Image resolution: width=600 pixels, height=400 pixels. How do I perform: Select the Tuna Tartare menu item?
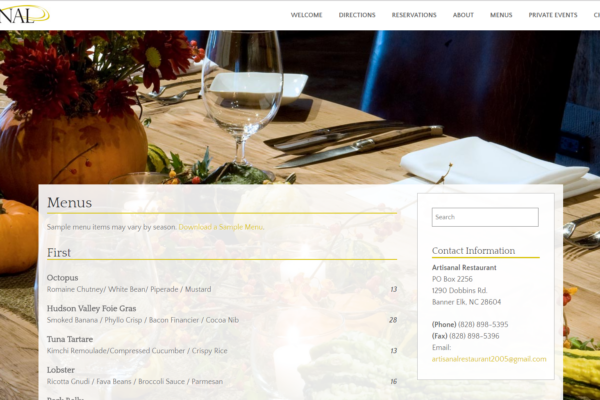coord(70,339)
